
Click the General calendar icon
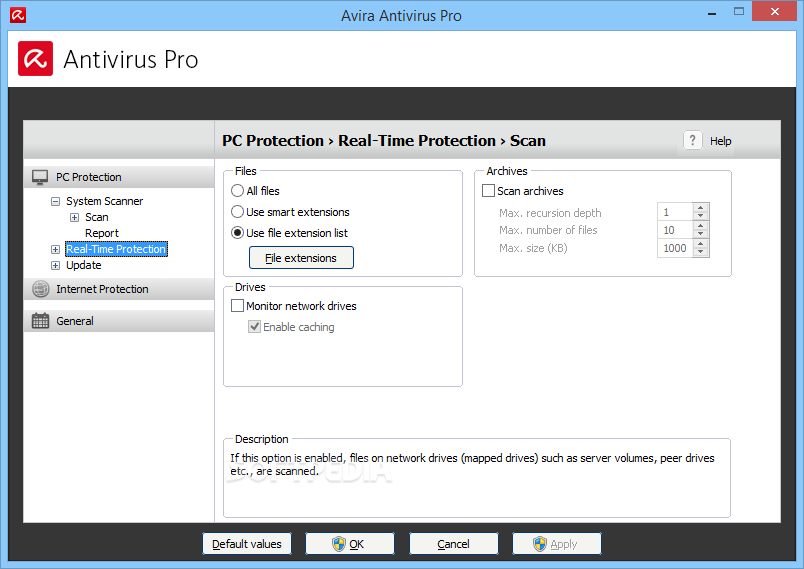click(x=41, y=321)
